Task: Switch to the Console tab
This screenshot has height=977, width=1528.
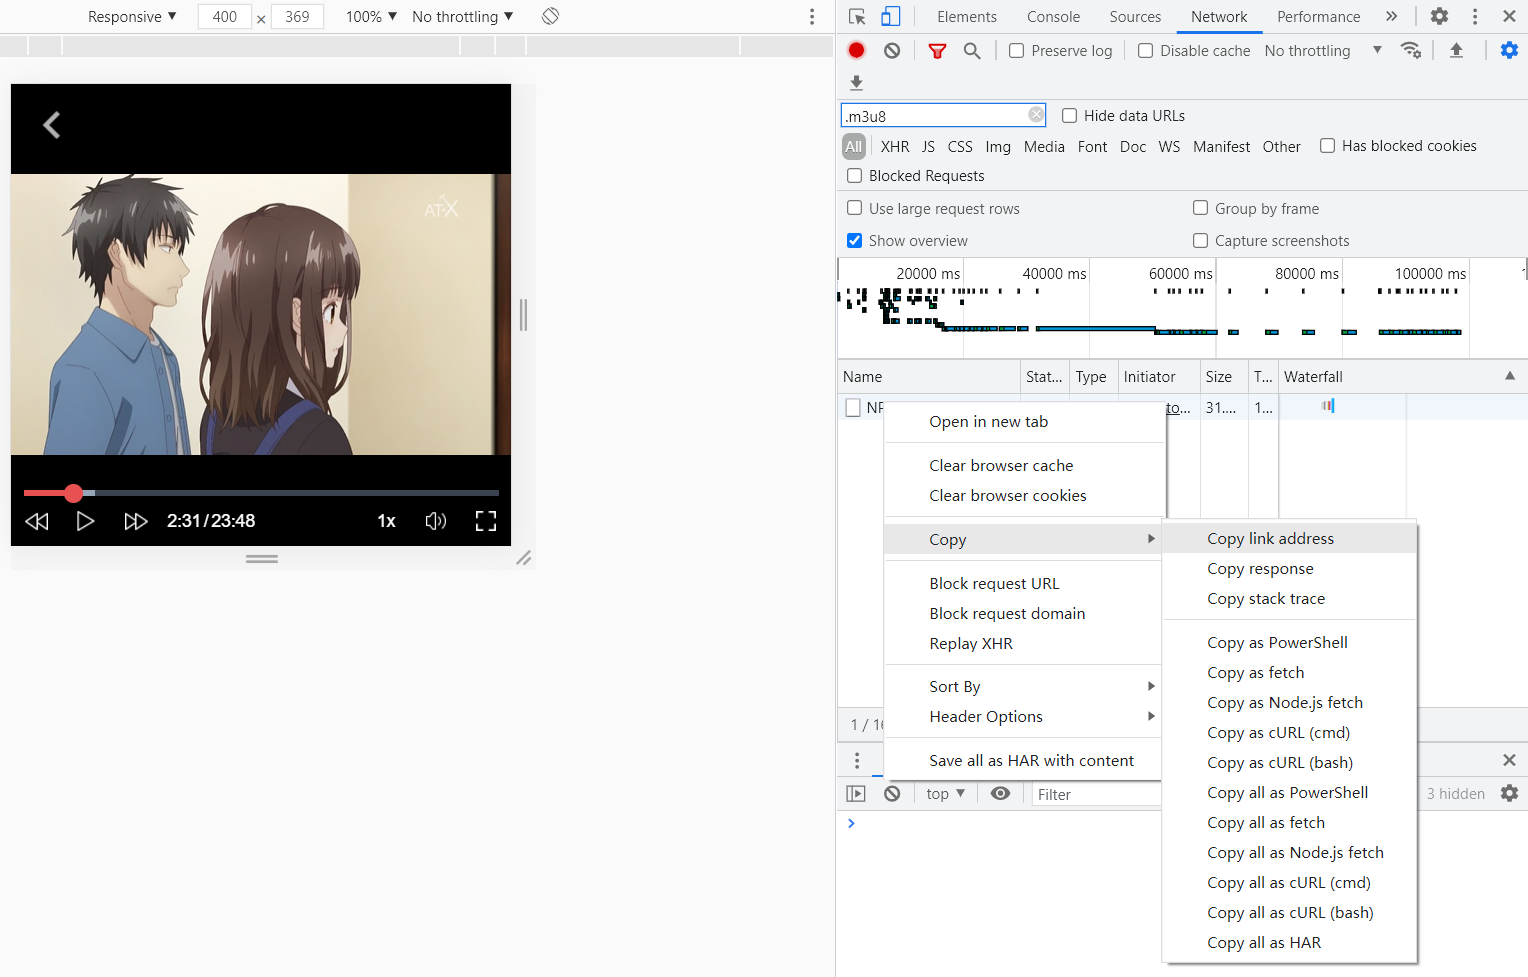Action: [x=1053, y=16]
